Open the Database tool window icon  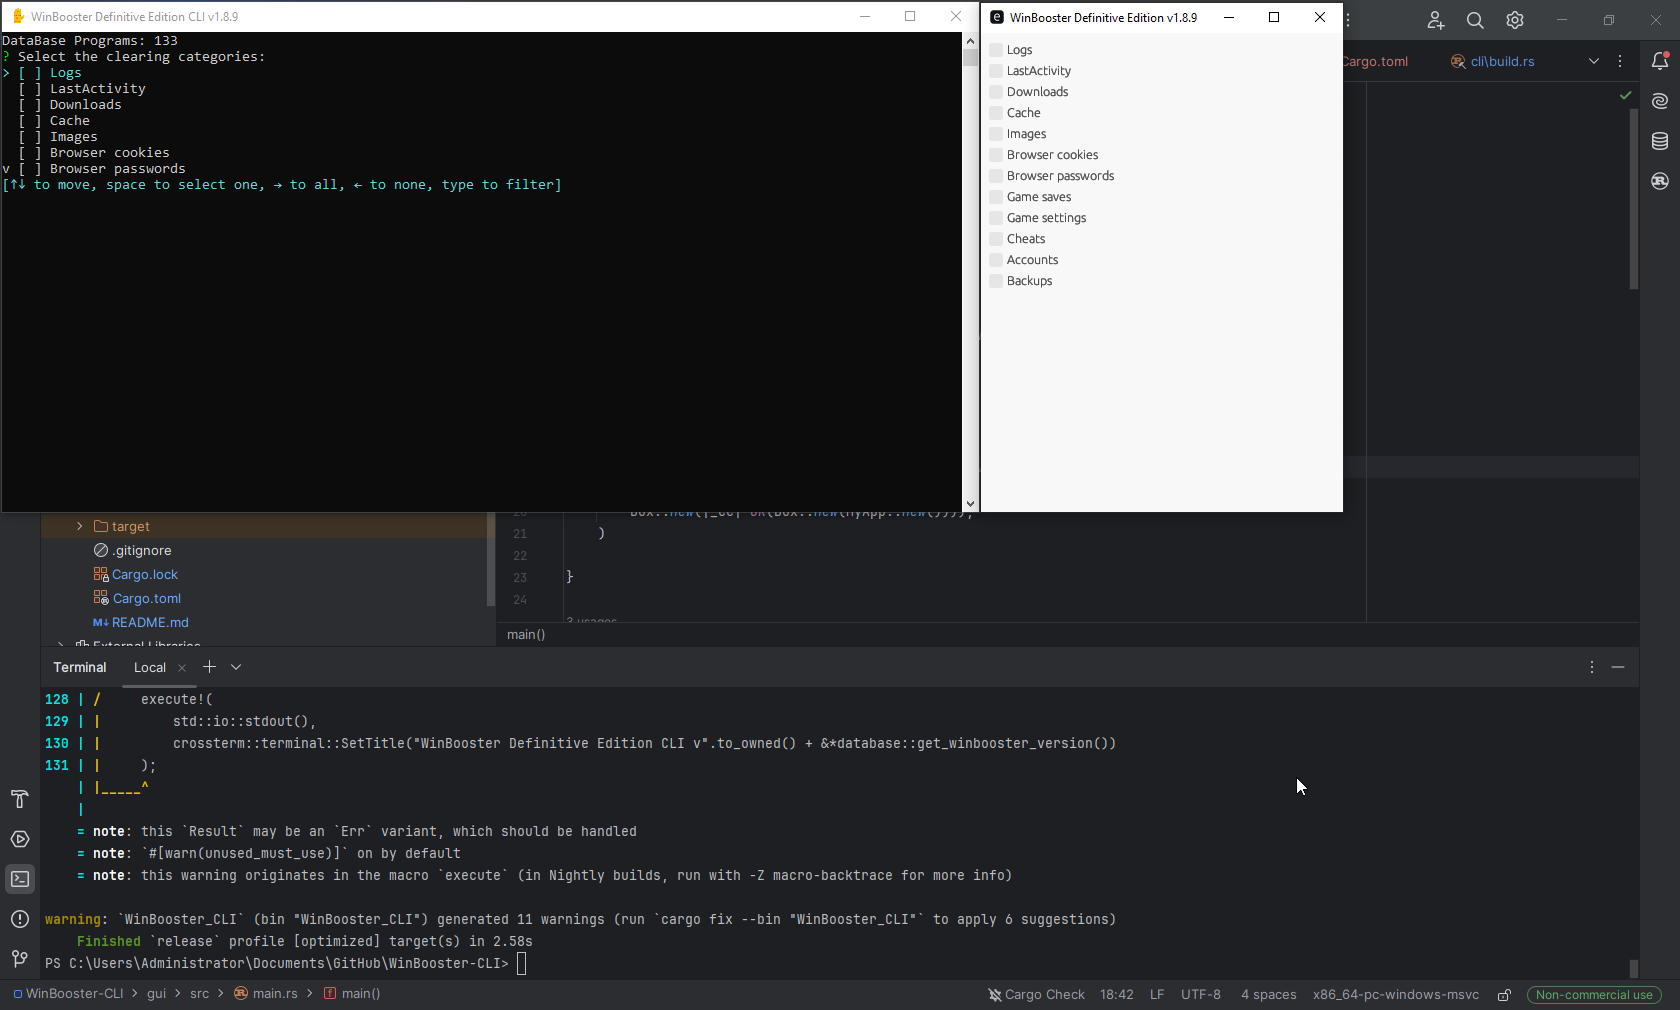point(1660,141)
